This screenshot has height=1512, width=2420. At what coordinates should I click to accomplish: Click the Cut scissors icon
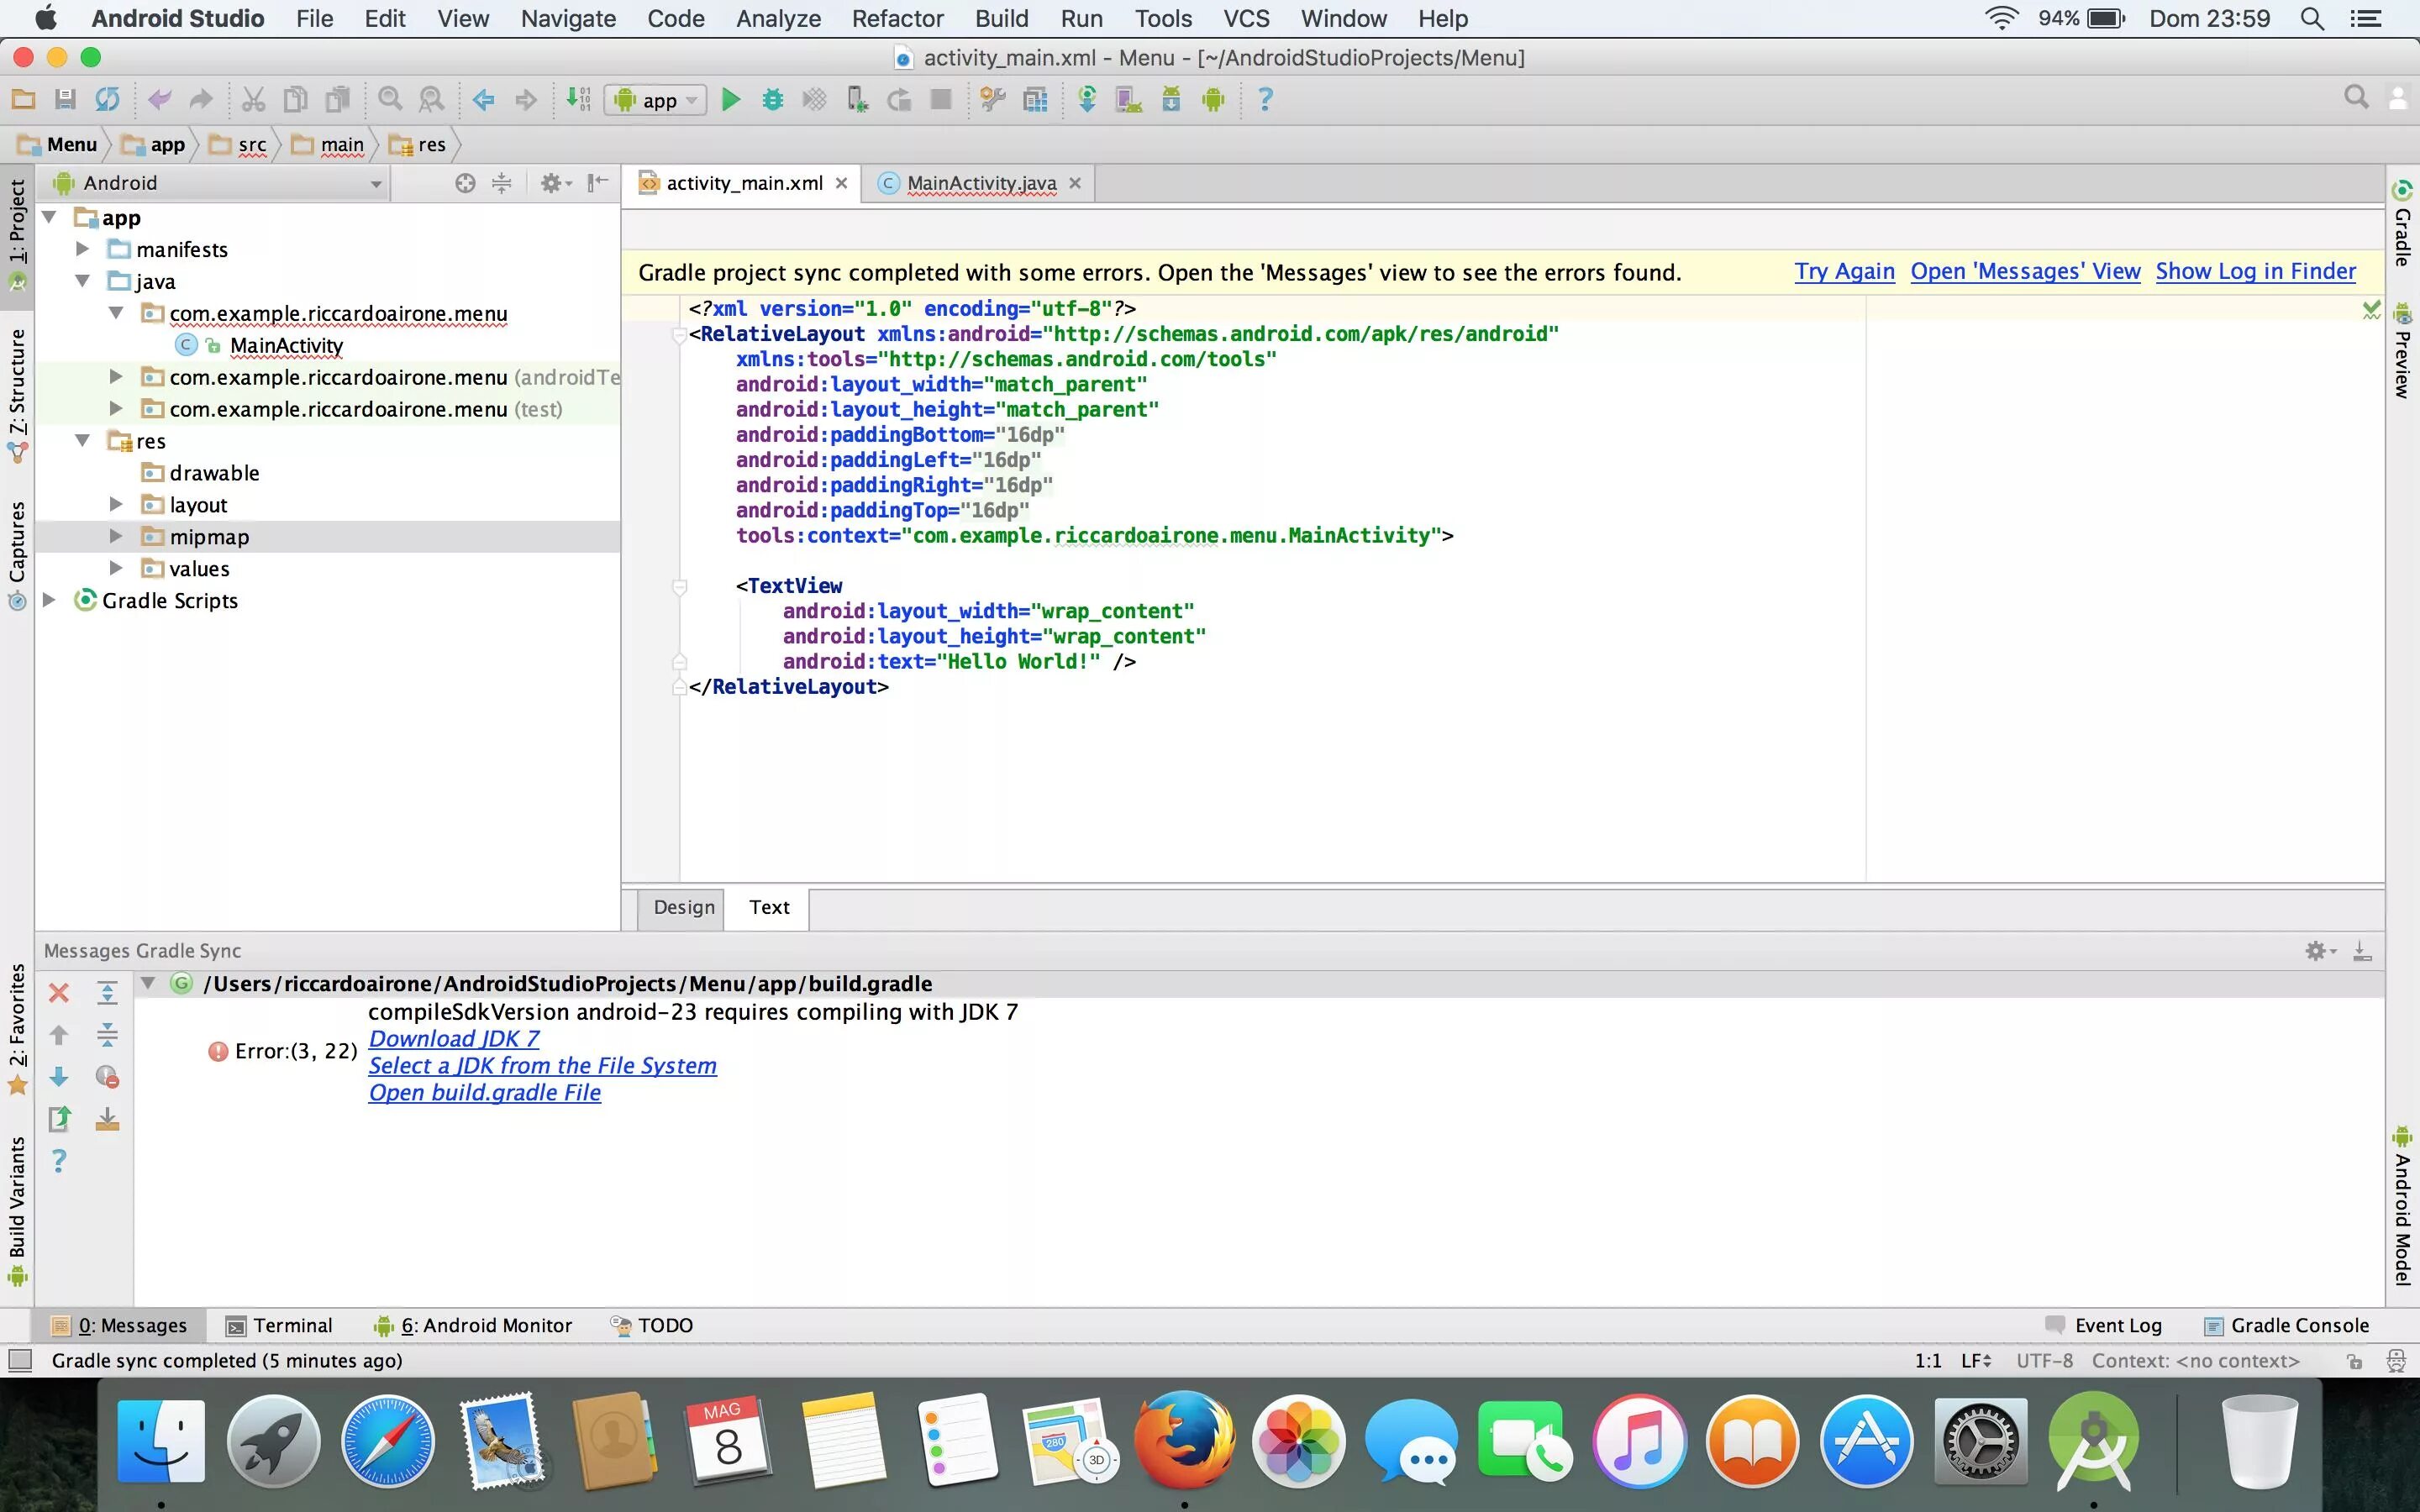(x=253, y=99)
